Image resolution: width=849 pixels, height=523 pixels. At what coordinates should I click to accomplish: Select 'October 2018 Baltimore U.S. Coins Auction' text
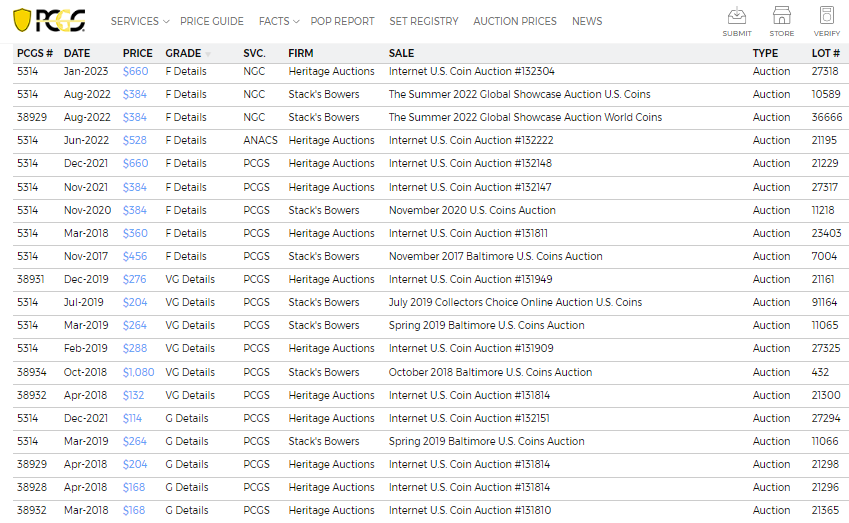coord(491,372)
